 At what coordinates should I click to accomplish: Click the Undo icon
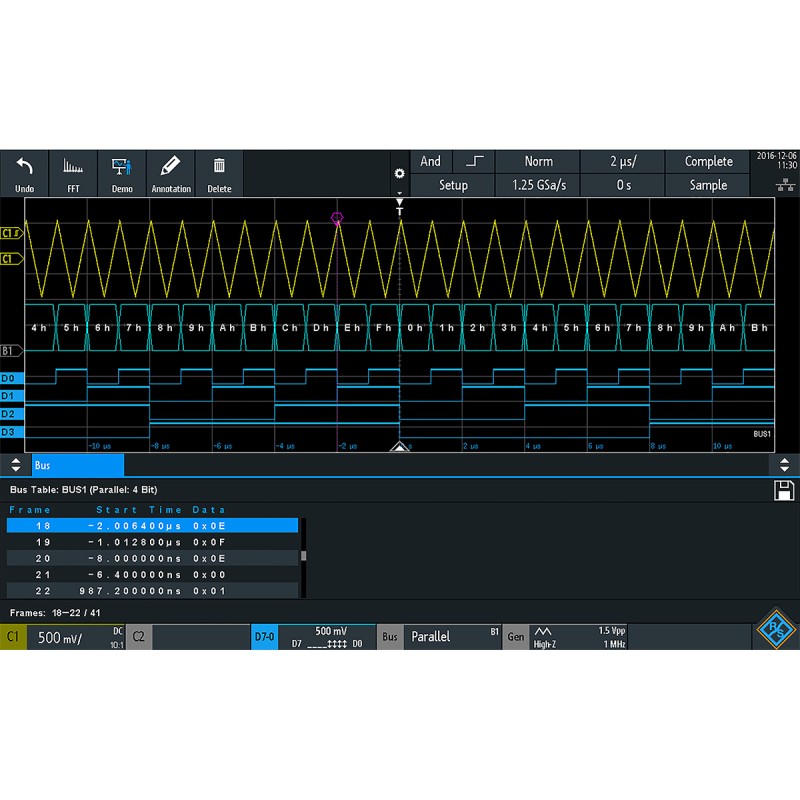(x=25, y=172)
